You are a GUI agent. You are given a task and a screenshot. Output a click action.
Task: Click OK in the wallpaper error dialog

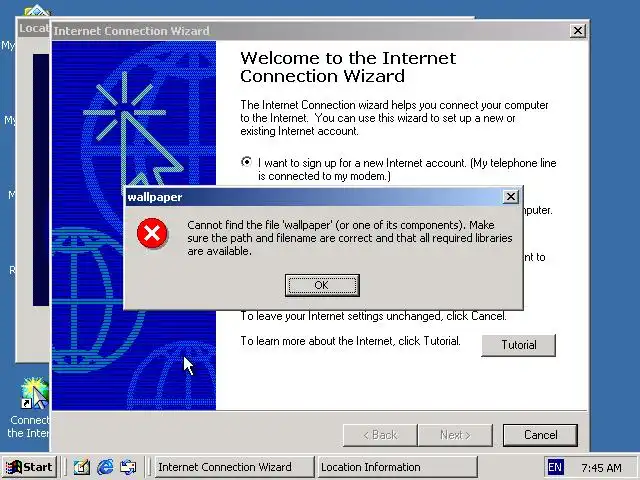322,285
